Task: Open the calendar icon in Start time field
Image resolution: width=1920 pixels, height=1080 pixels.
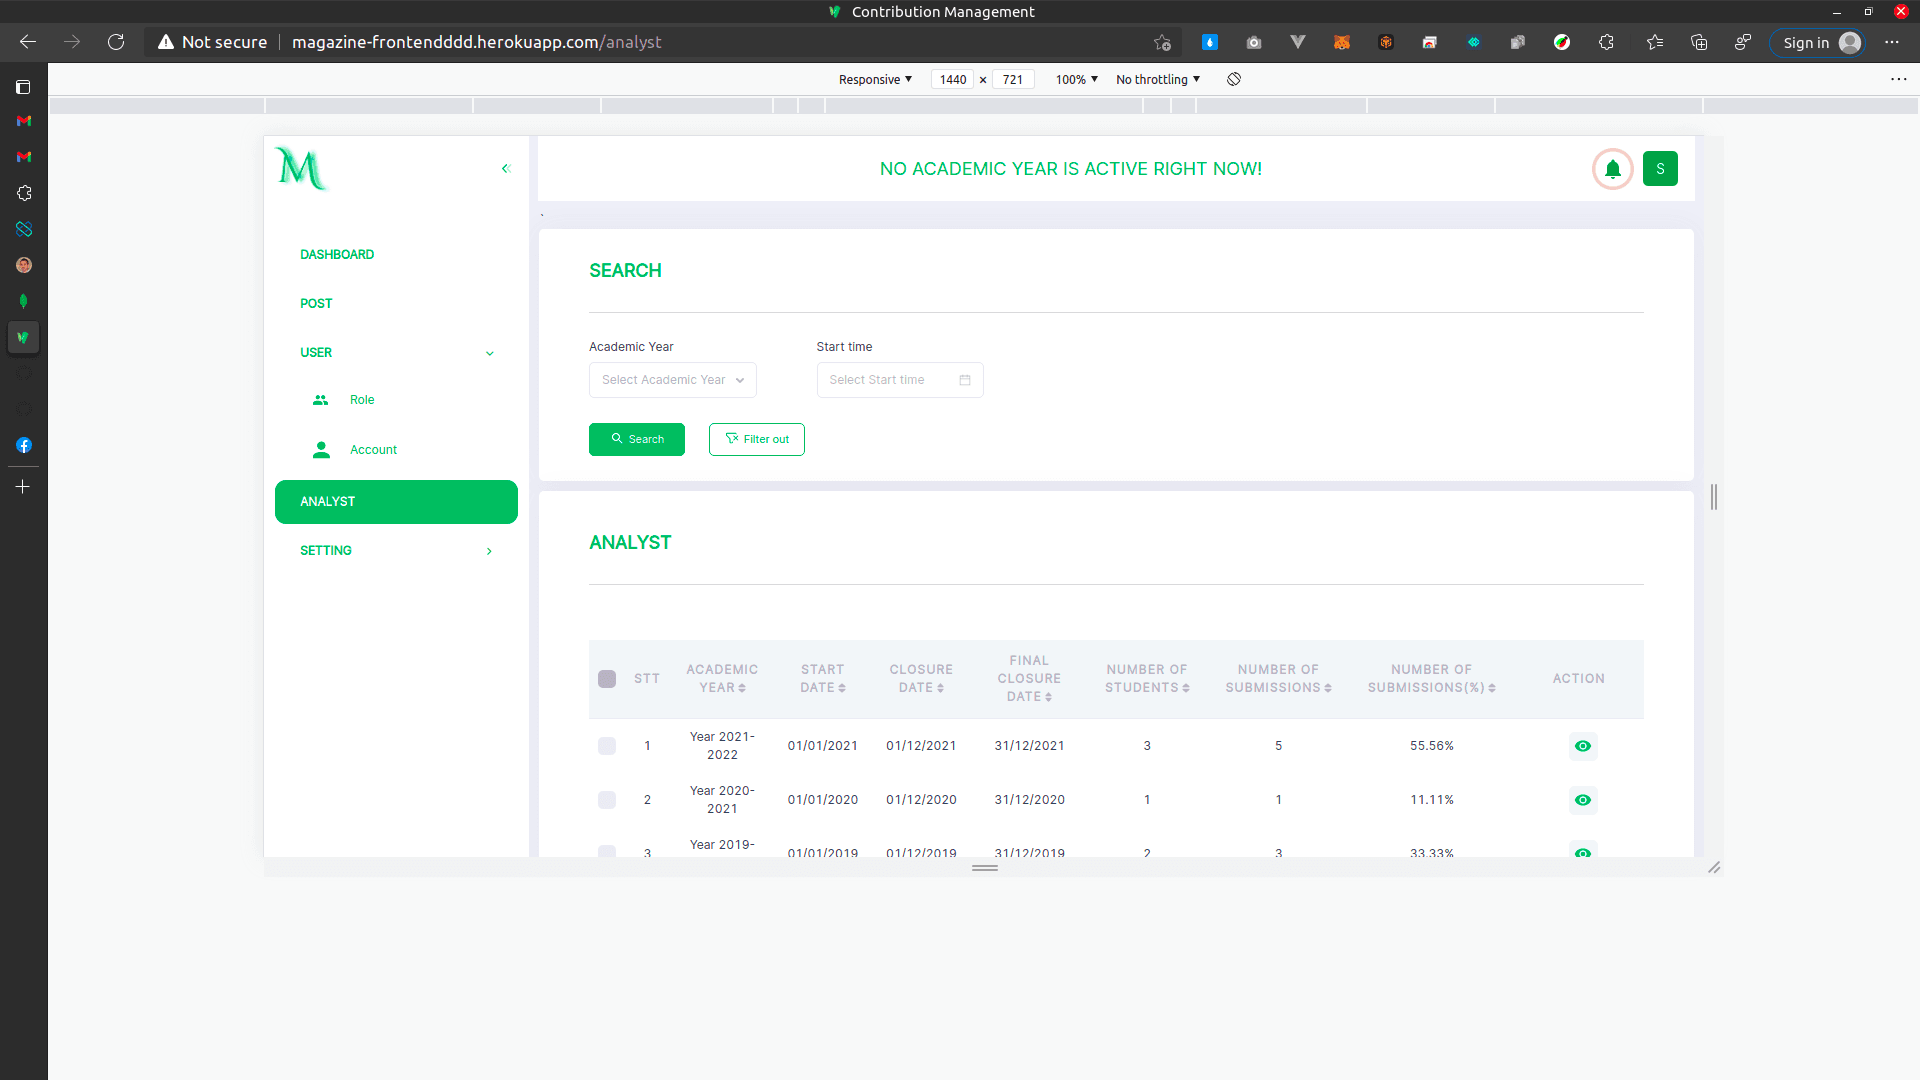Action: 964,380
